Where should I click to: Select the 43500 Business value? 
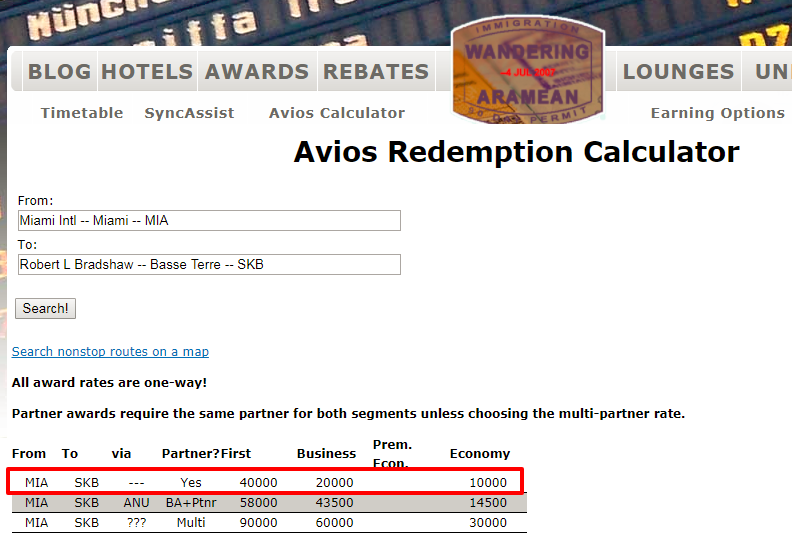click(334, 503)
